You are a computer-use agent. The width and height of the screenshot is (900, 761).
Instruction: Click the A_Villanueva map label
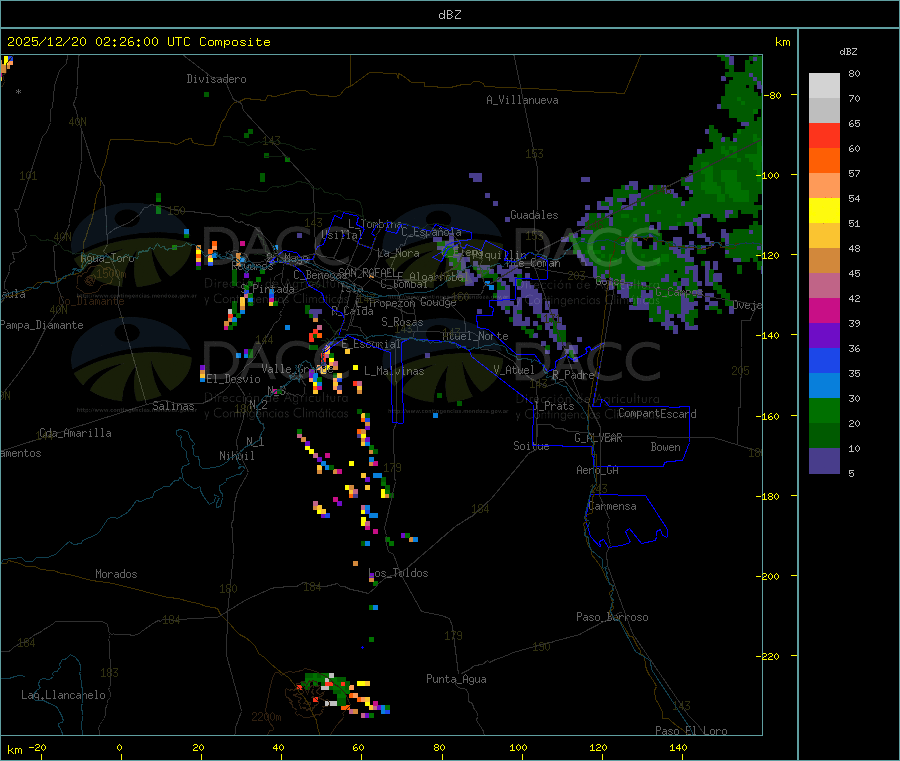click(522, 100)
